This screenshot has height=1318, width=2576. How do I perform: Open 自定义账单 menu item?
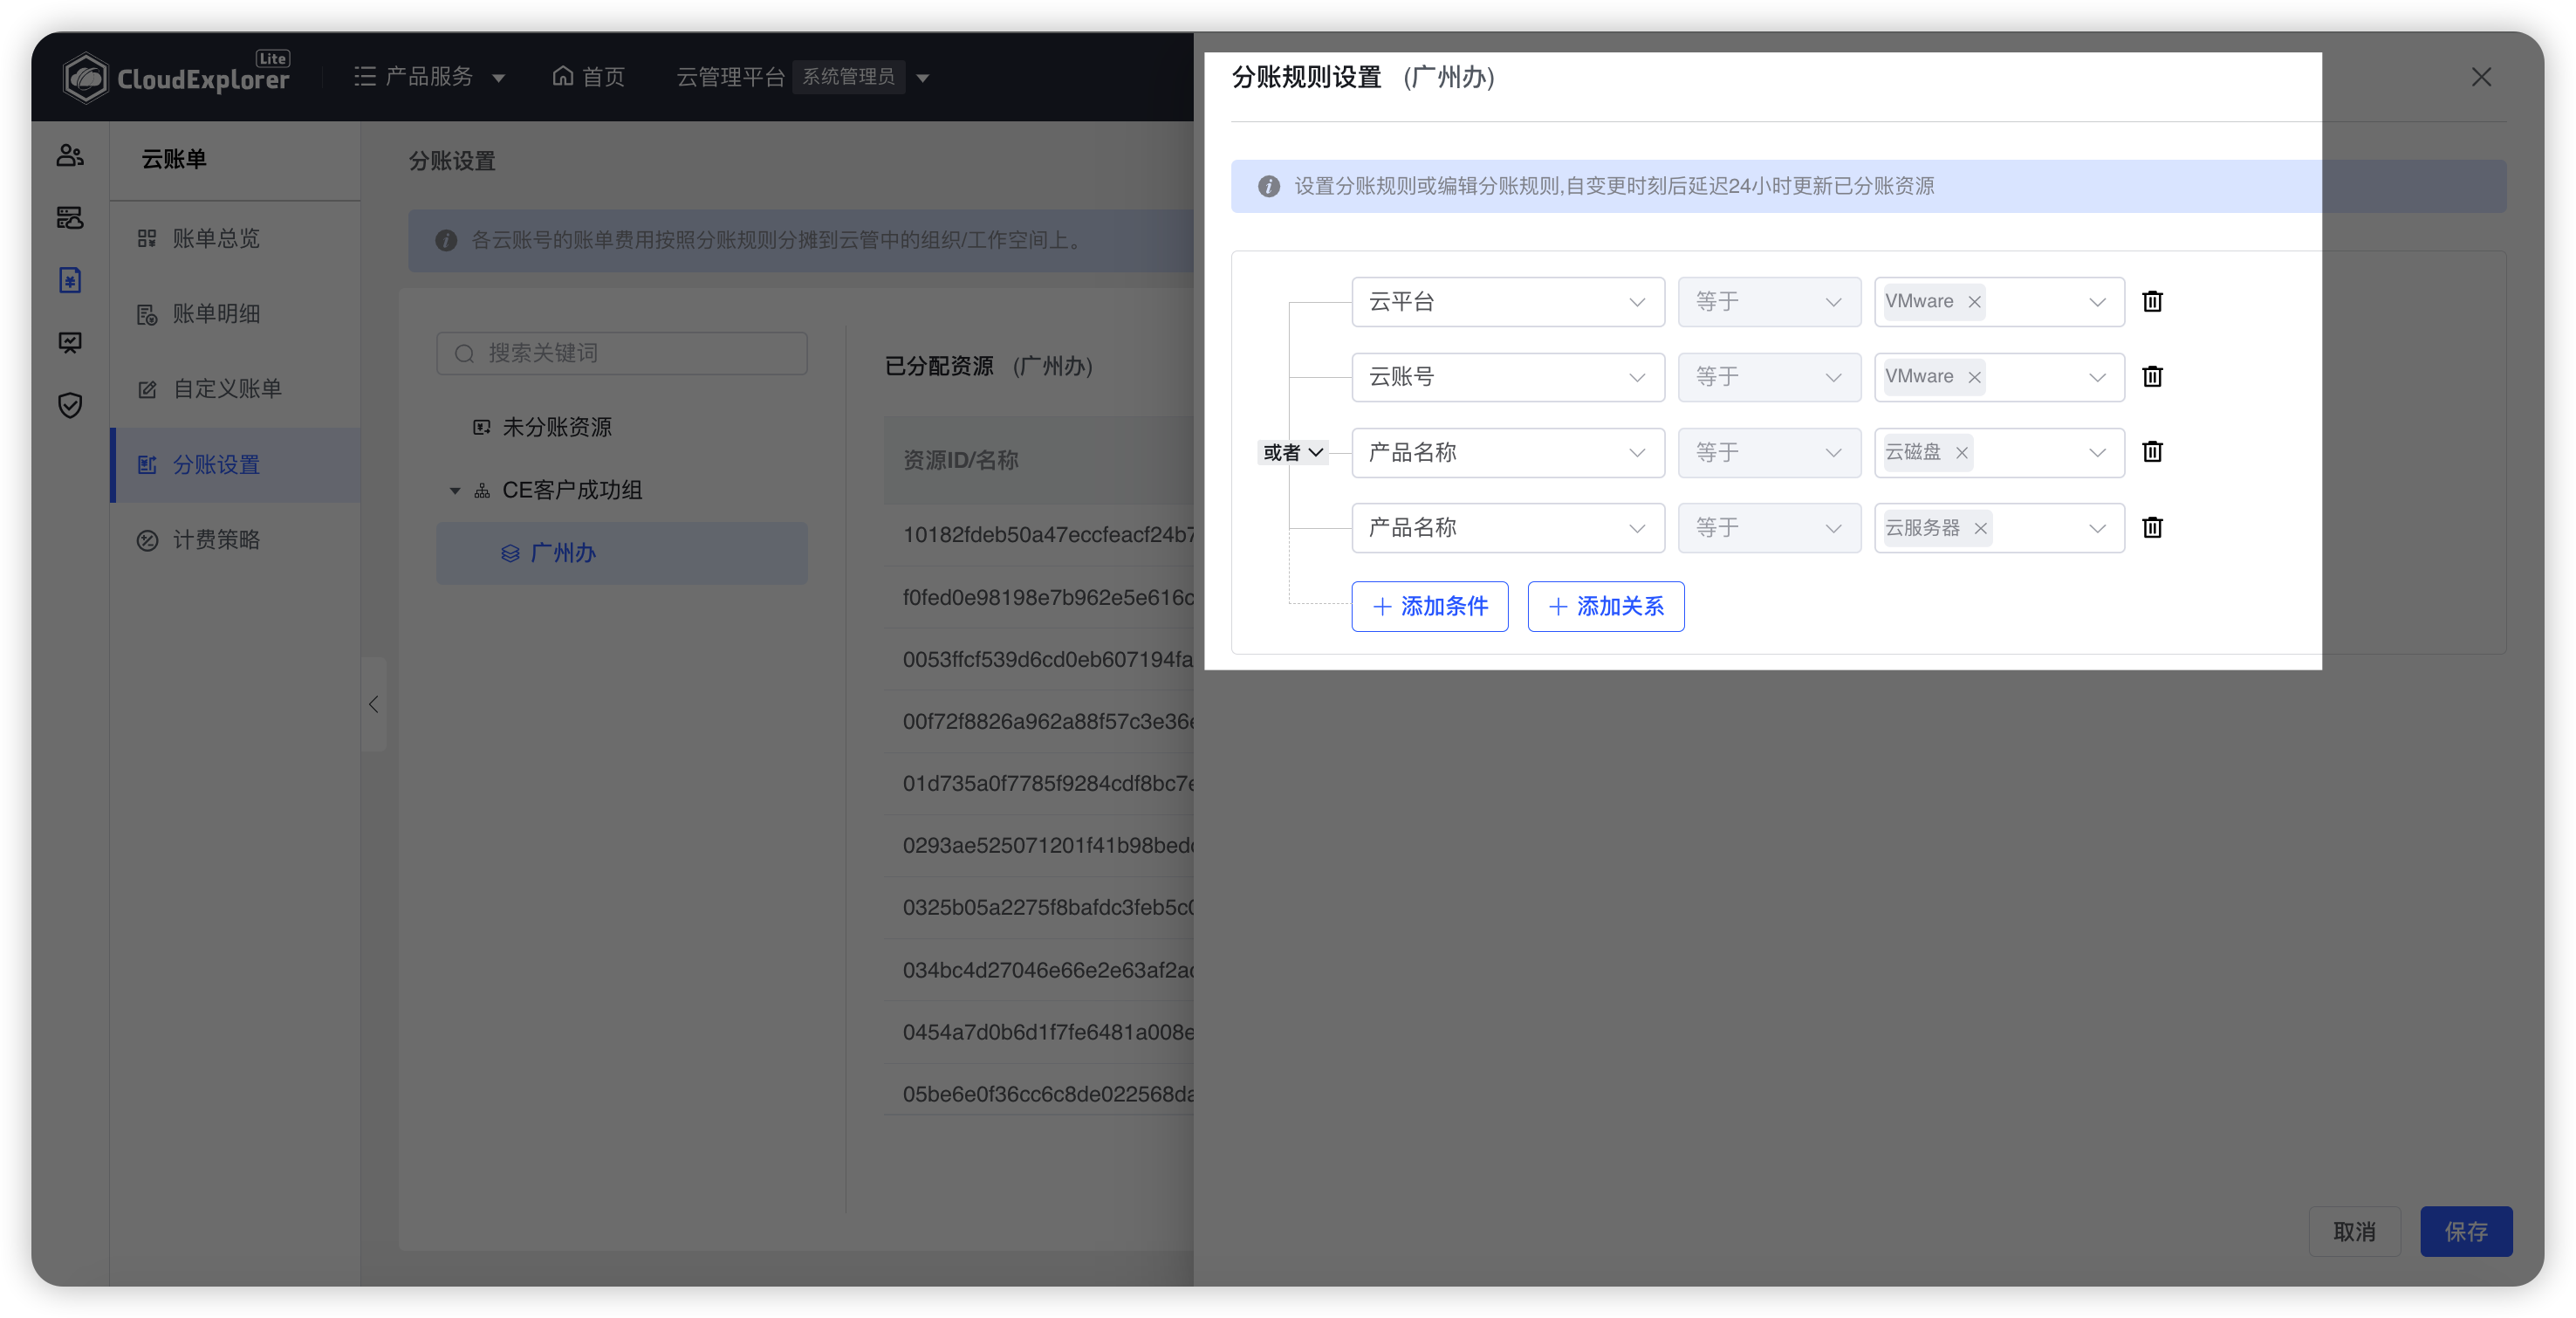235,388
